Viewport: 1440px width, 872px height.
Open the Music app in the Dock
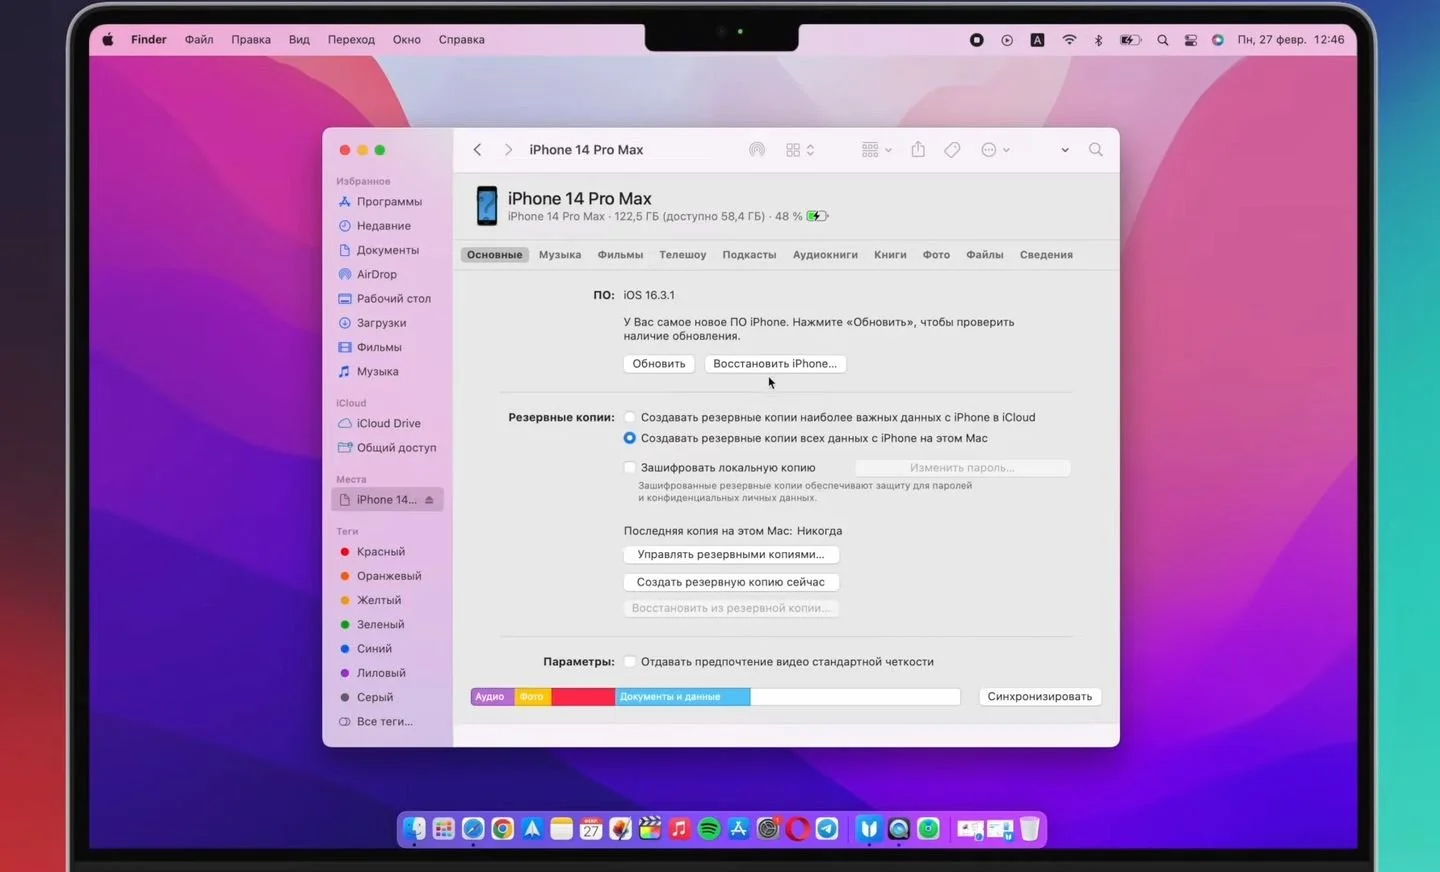coord(680,829)
